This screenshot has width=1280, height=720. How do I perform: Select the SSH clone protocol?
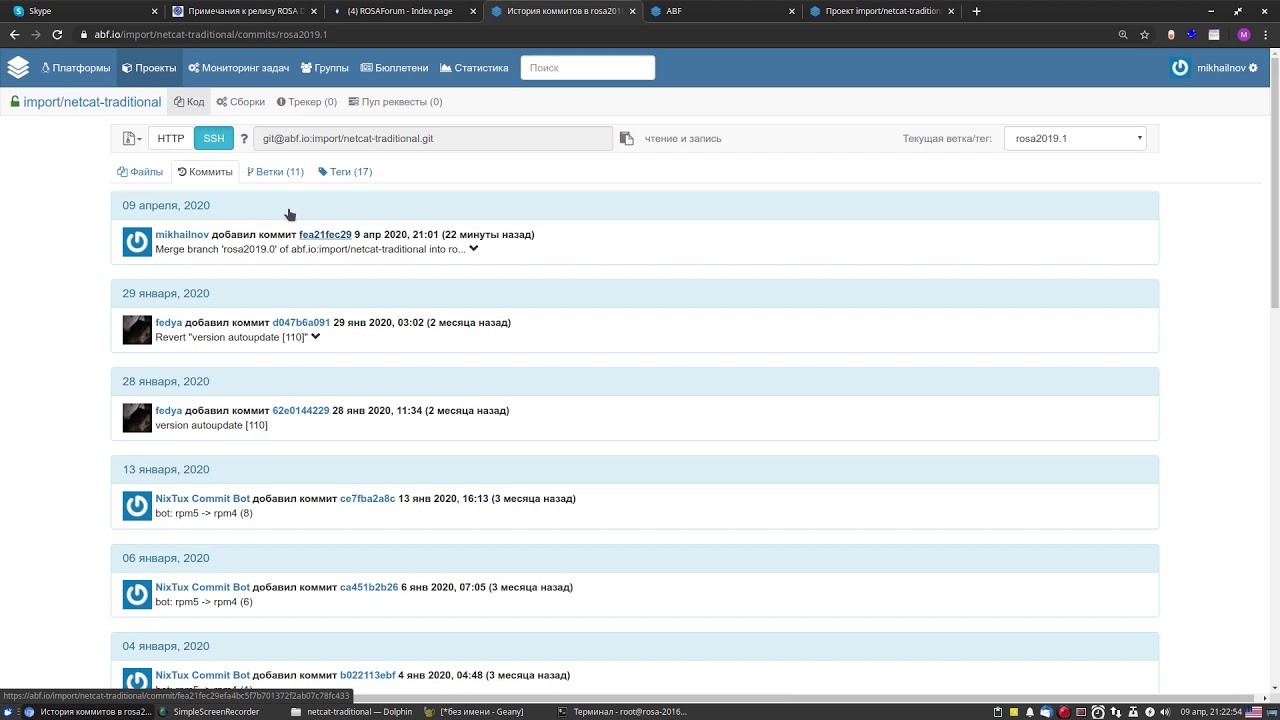coord(214,139)
